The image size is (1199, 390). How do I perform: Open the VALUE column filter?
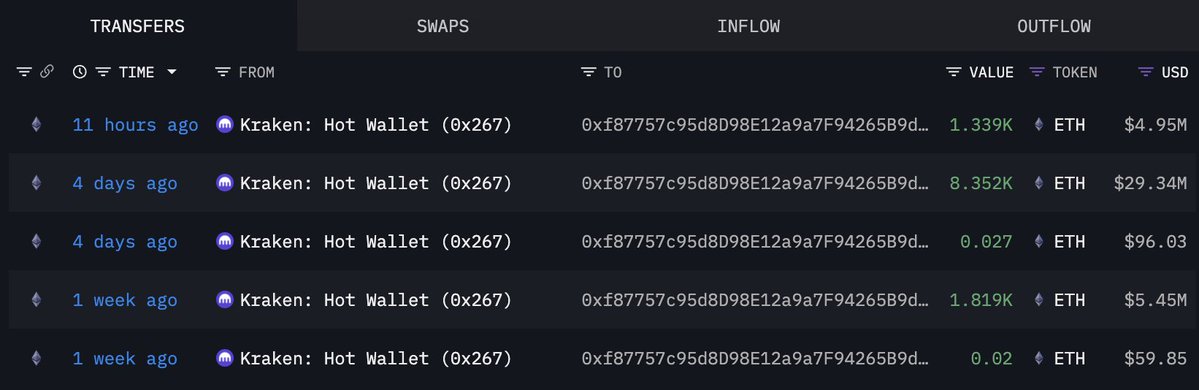coord(954,72)
